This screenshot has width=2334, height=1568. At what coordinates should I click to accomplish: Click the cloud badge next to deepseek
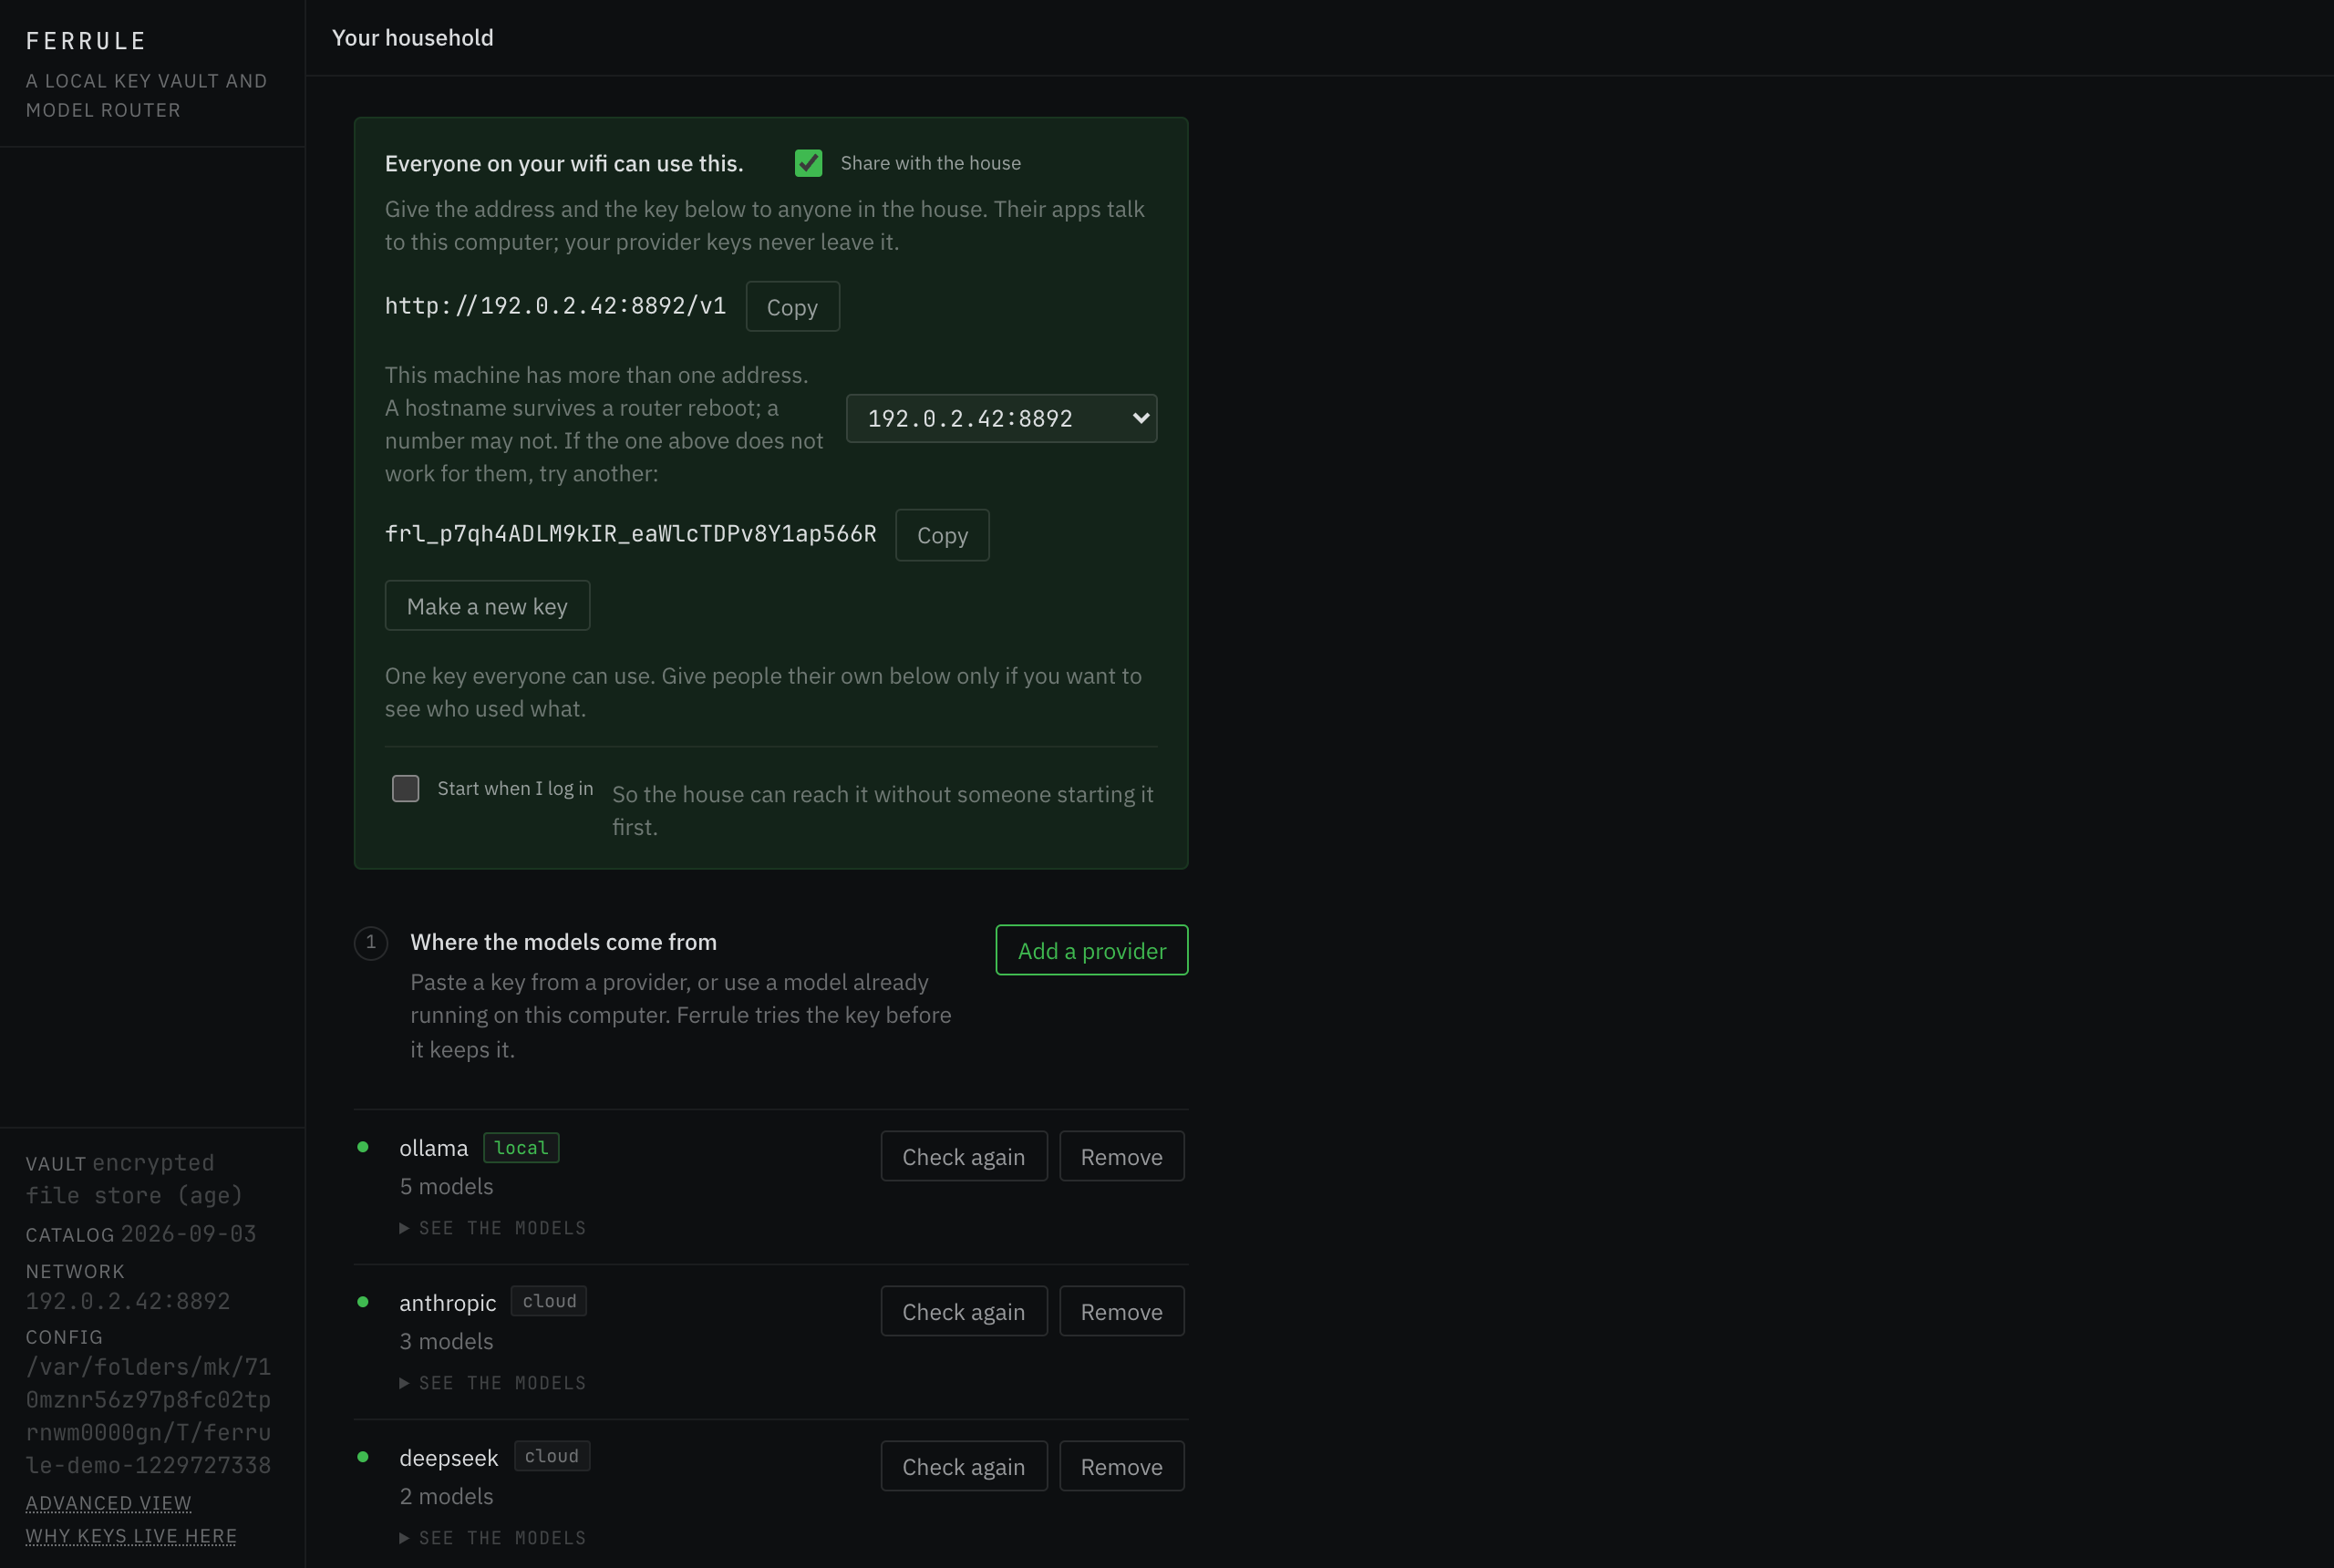(x=552, y=1456)
